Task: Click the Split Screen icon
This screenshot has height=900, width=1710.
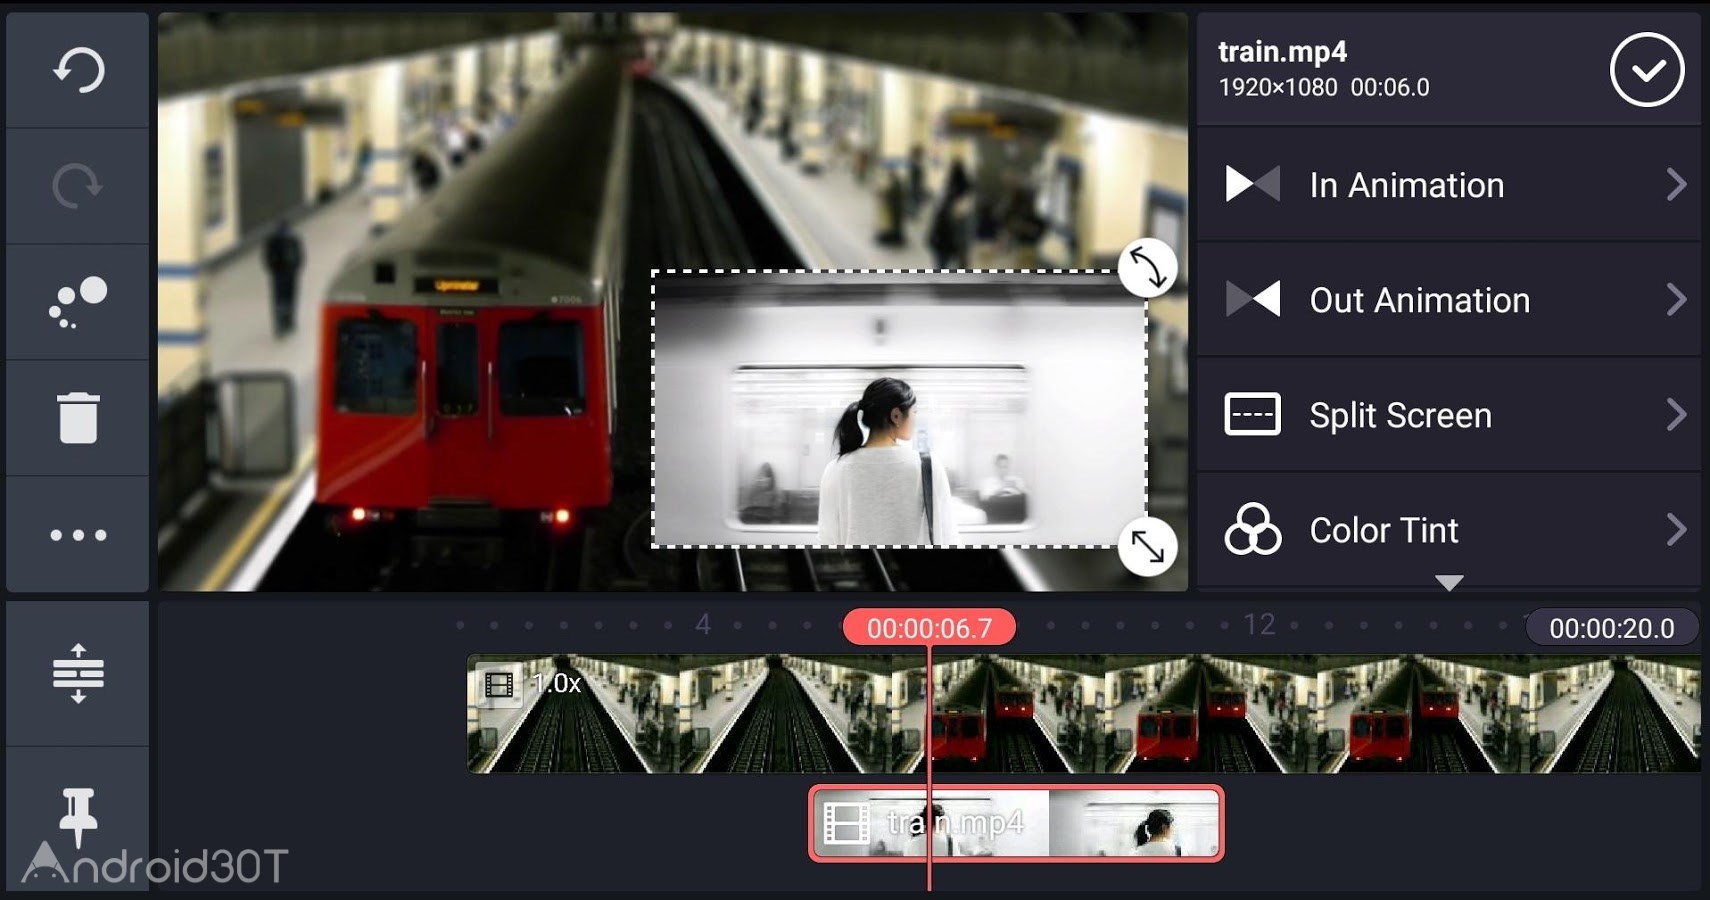Action: point(1252,414)
